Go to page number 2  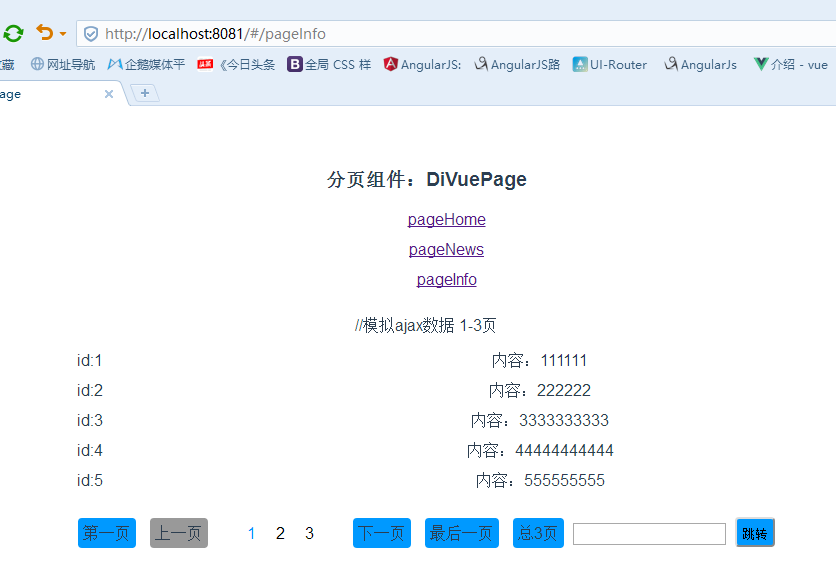(280, 533)
